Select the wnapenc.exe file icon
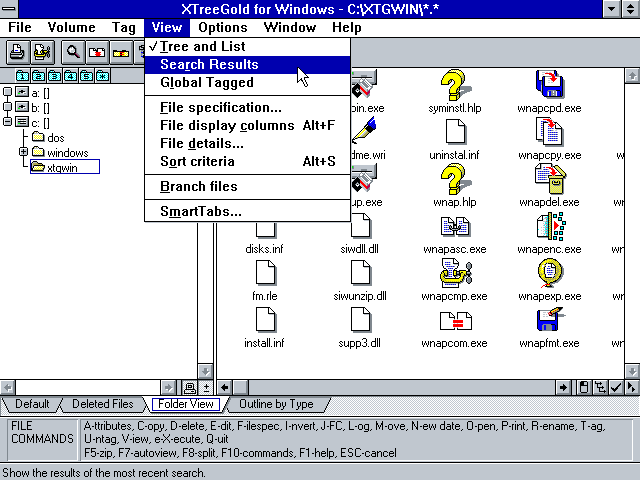 point(551,226)
